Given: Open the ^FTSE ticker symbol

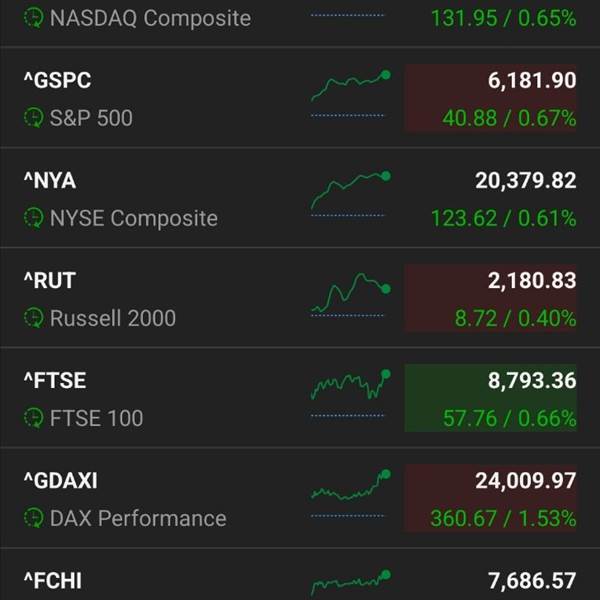Looking at the screenshot, I should tap(55, 380).
